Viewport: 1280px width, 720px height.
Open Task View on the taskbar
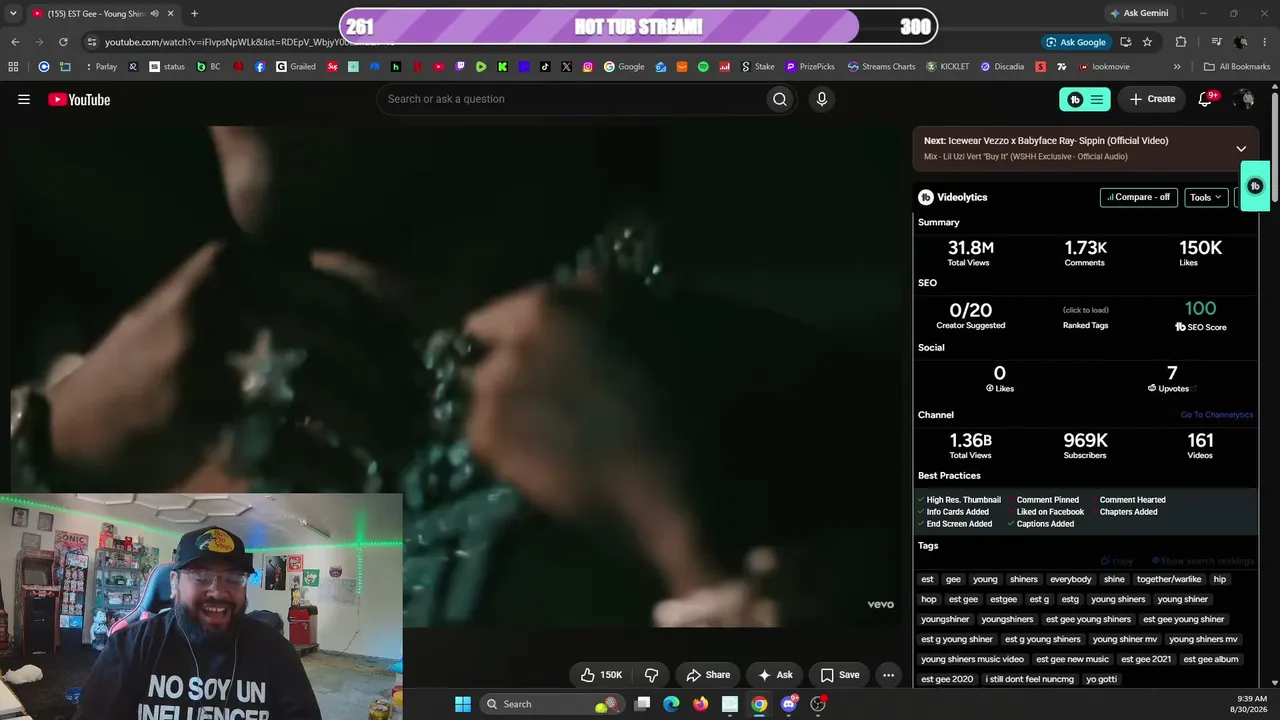(x=643, y=704)
